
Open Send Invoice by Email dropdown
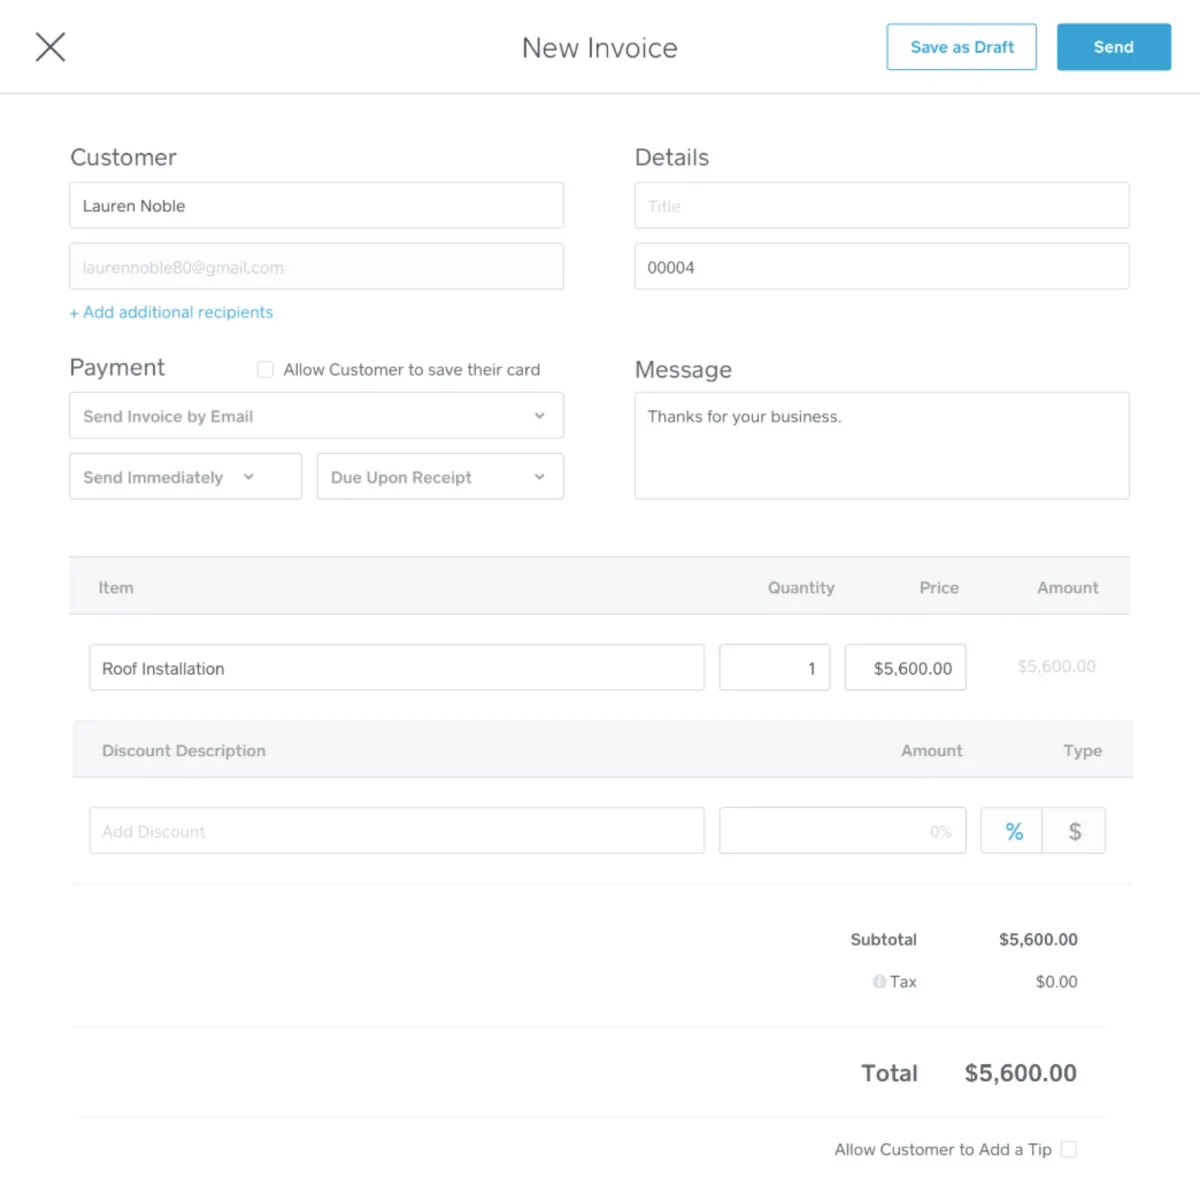(x=316, y=416)
